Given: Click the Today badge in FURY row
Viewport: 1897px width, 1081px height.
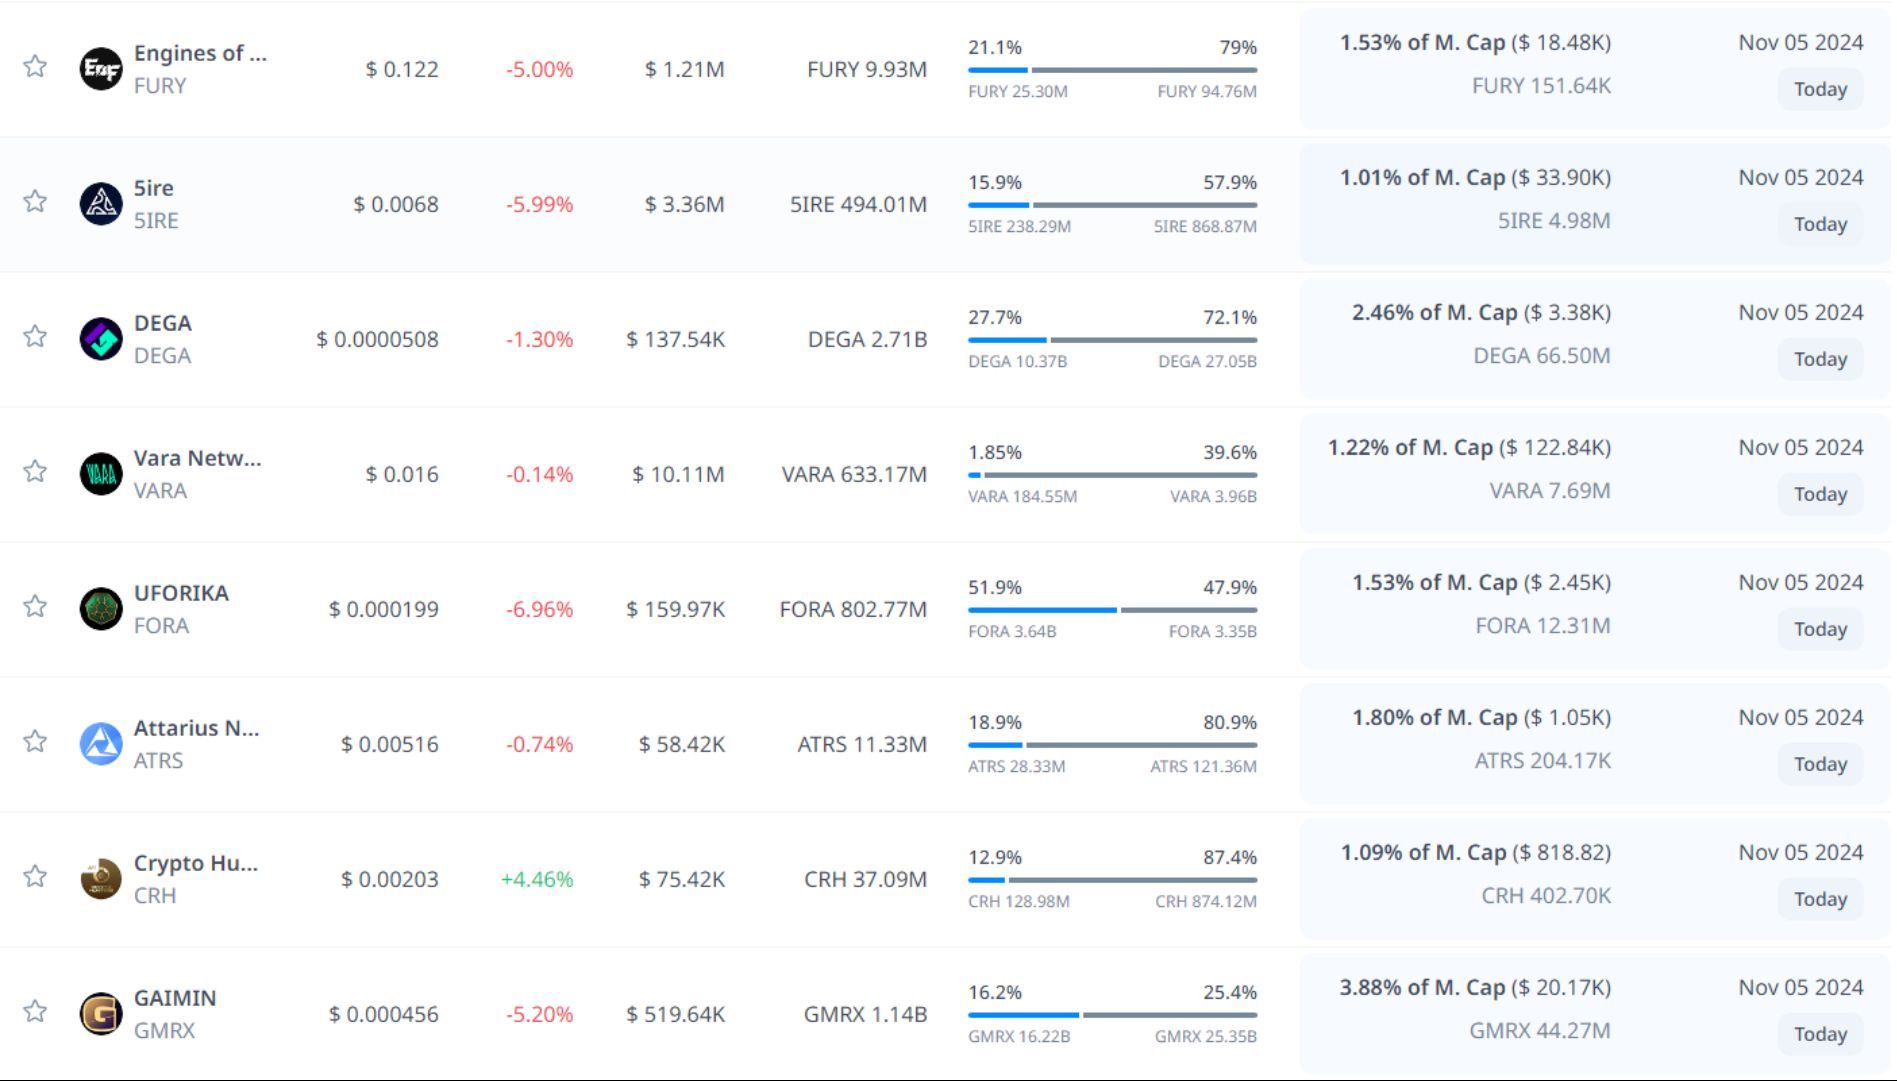Looking at the screenshot, I should click(x=1819, y=89).
